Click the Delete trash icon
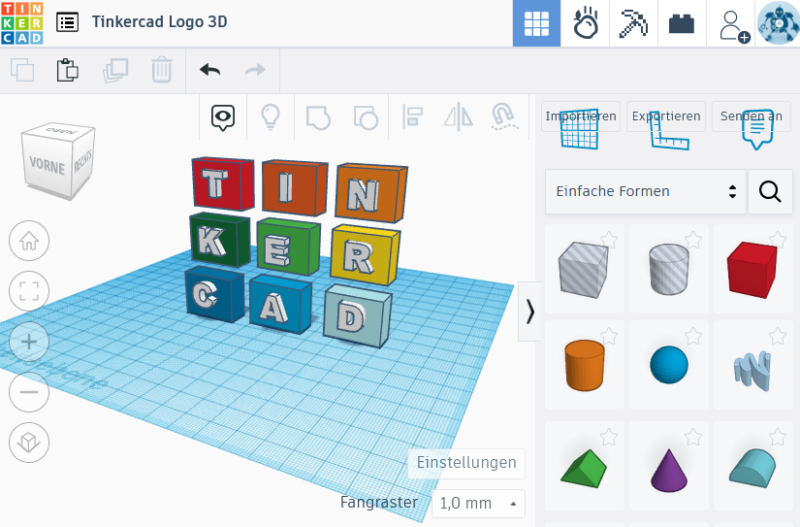Image resolution: width=800 pixels, height=527 pixels. [161, 70]
